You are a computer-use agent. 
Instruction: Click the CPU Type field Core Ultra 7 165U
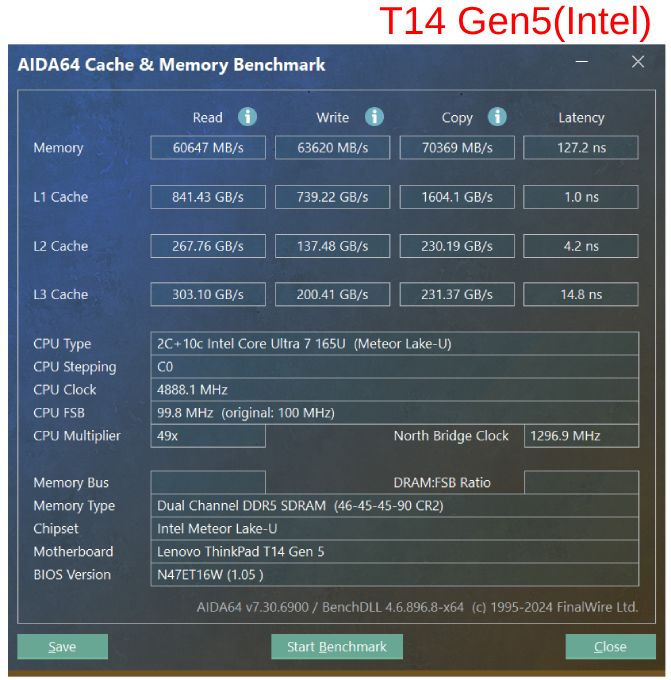point(395,344)
